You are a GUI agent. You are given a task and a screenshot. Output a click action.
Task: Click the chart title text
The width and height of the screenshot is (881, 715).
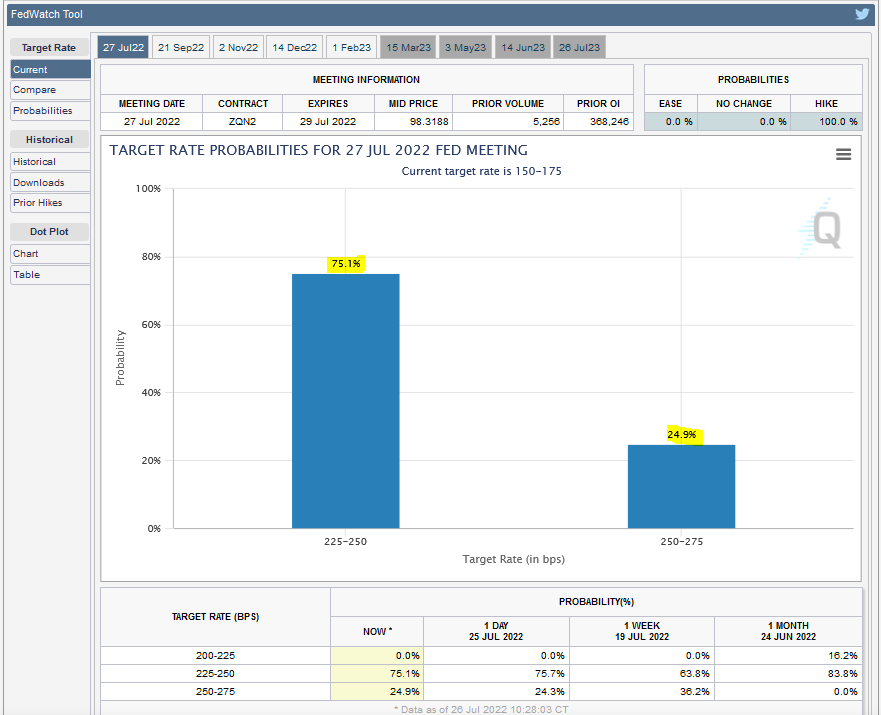(x=319, y=150)
